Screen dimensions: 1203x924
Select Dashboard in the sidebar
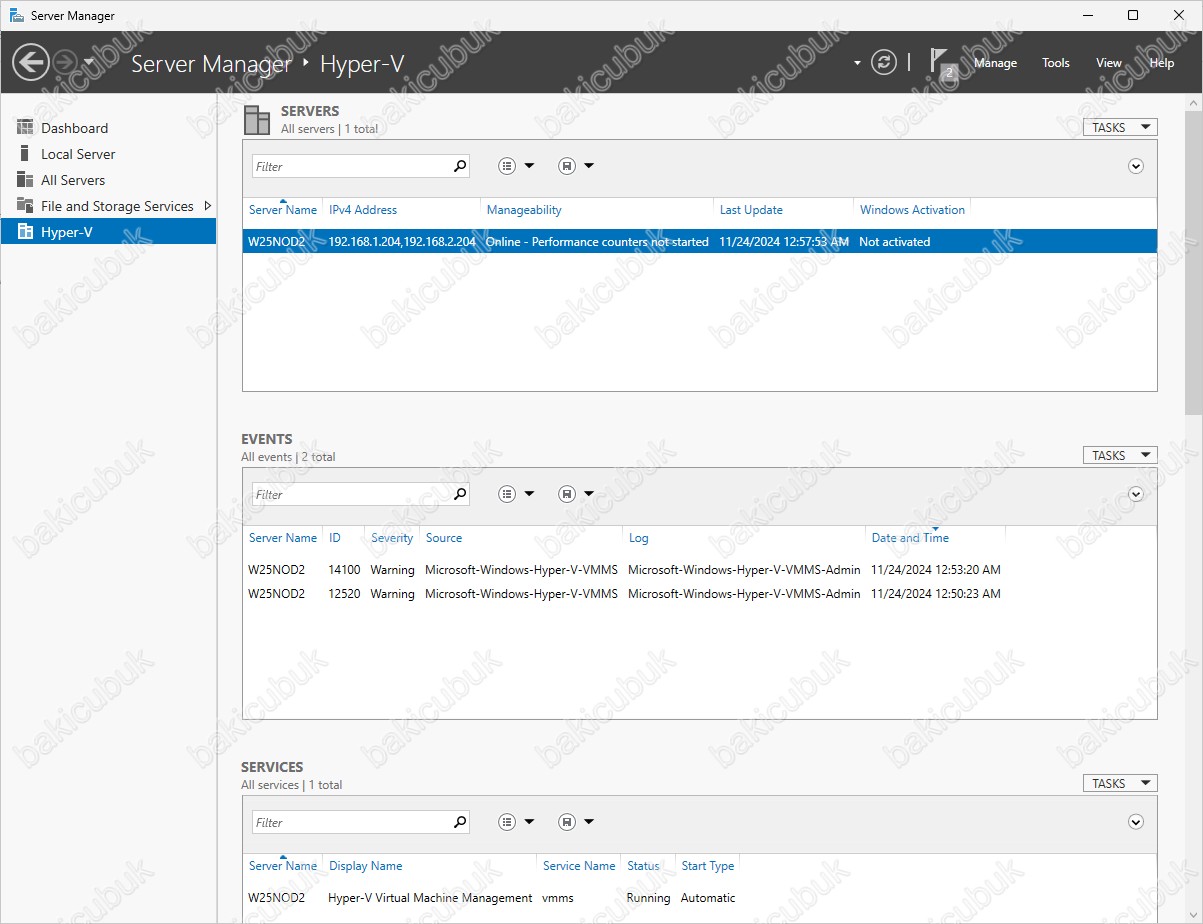(108, 128)
